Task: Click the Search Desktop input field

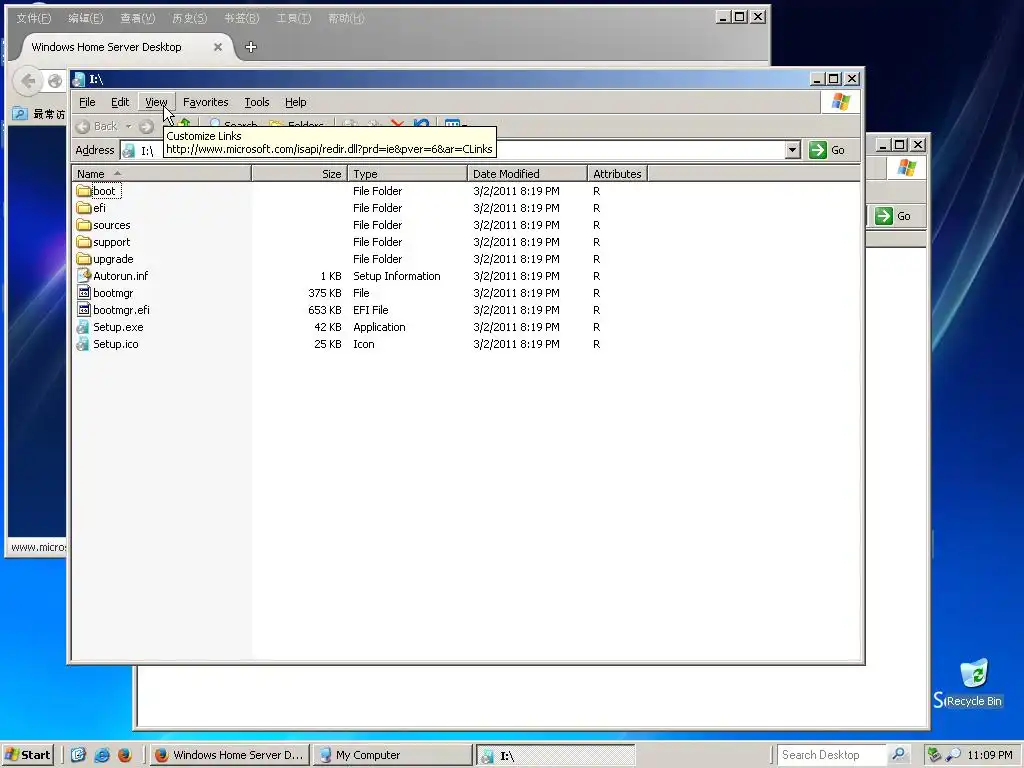Action: pos(833,755)
